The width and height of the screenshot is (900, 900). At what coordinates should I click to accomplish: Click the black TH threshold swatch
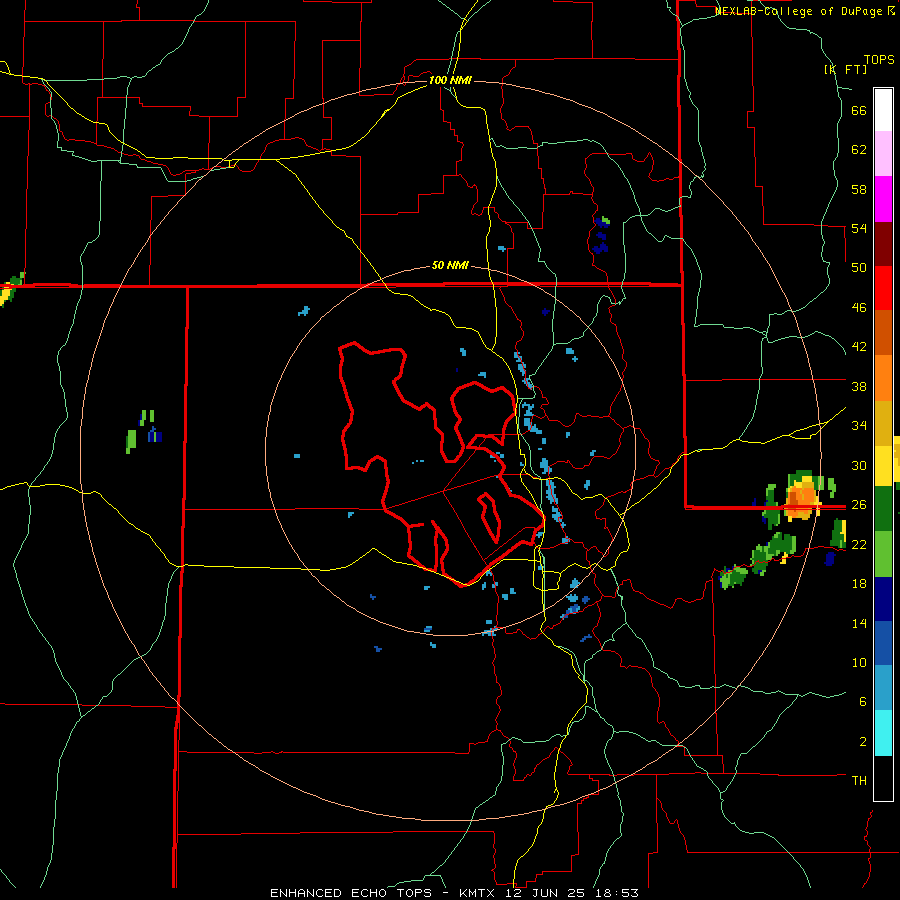tap(883, 778)
